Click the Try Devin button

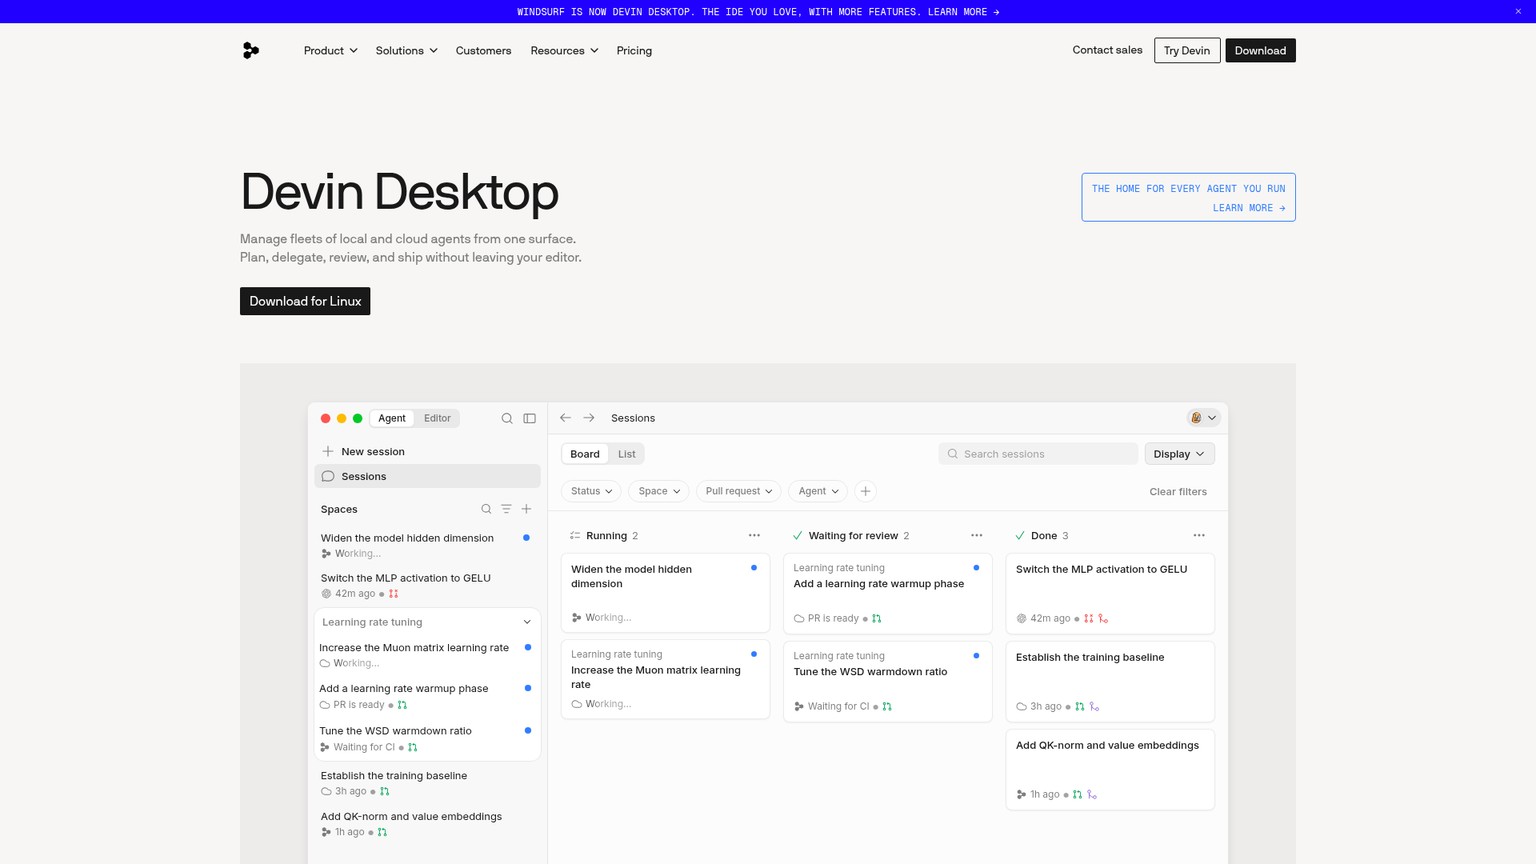pyautogui.click(x=1187, y=50)
